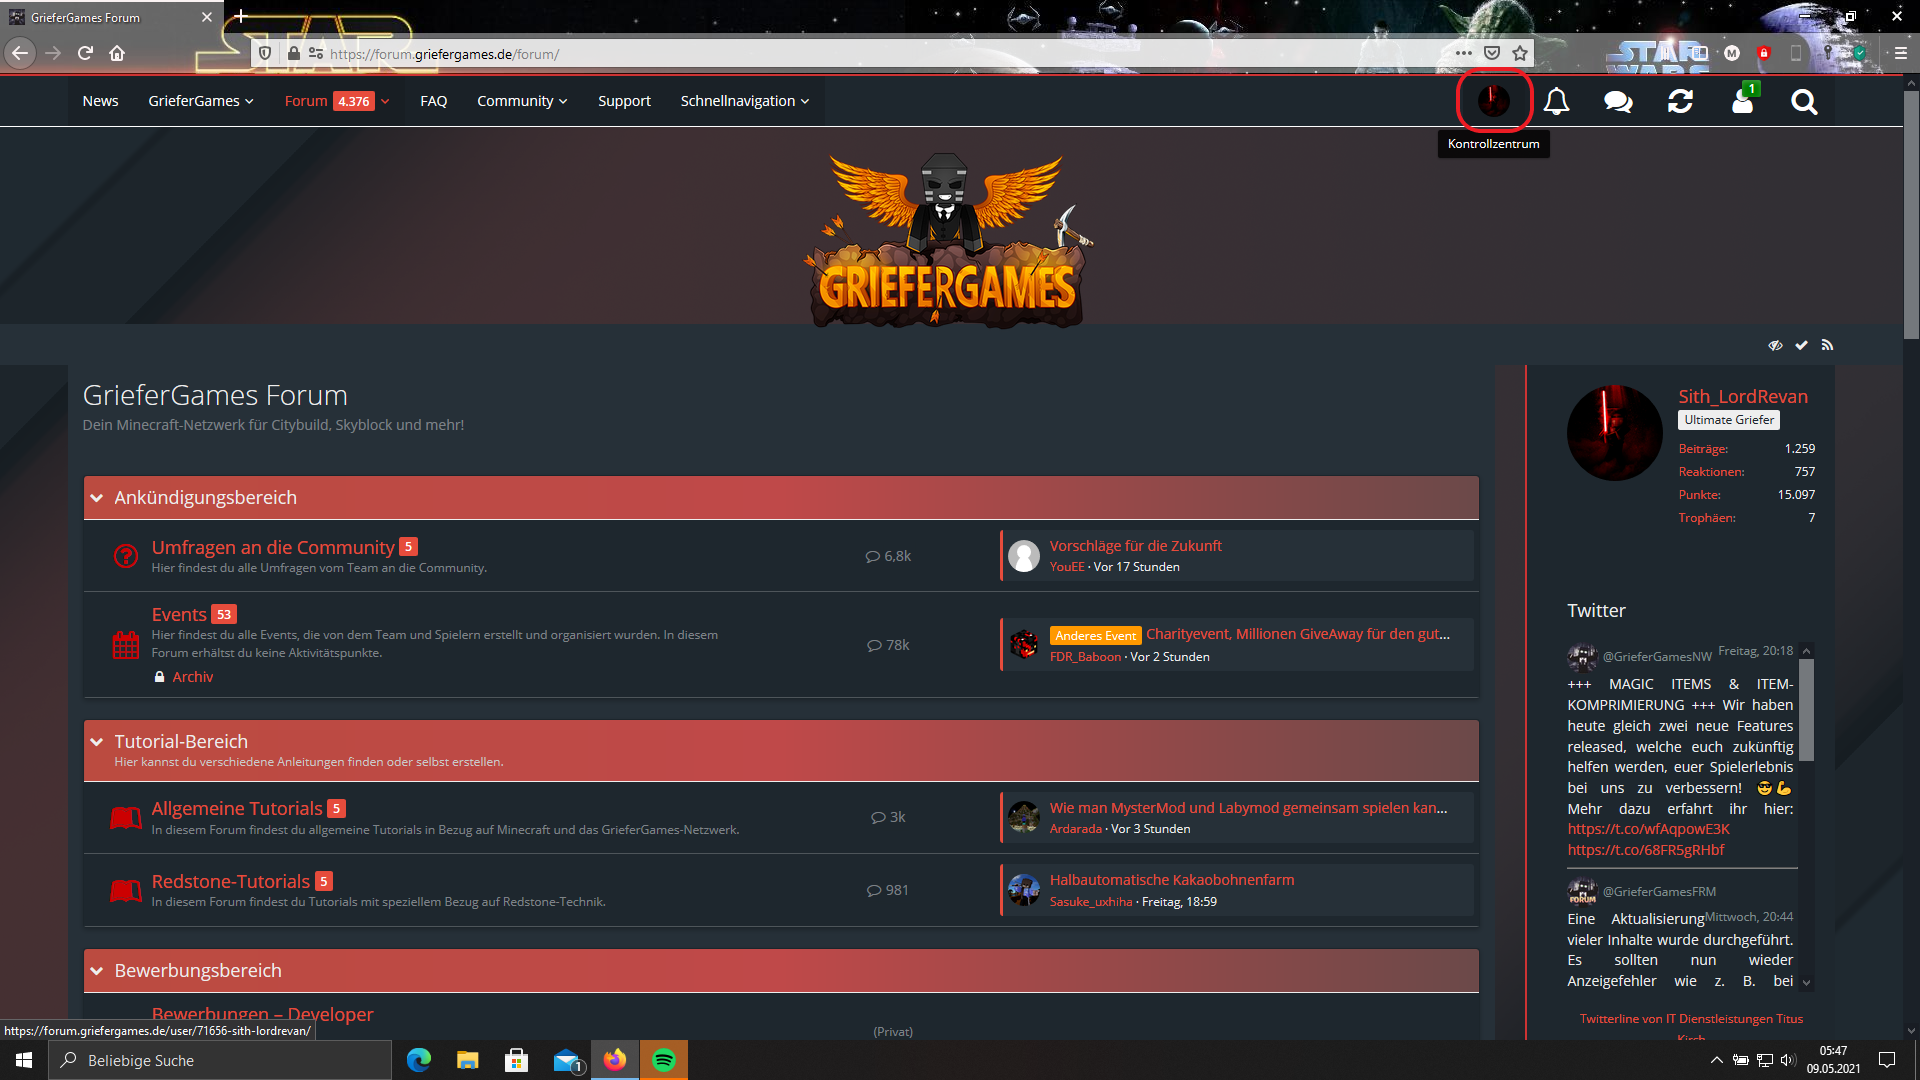This screenshot has height=1080, width=1920.
Task: Go to the Firefox home page
Action: (117, 53)
